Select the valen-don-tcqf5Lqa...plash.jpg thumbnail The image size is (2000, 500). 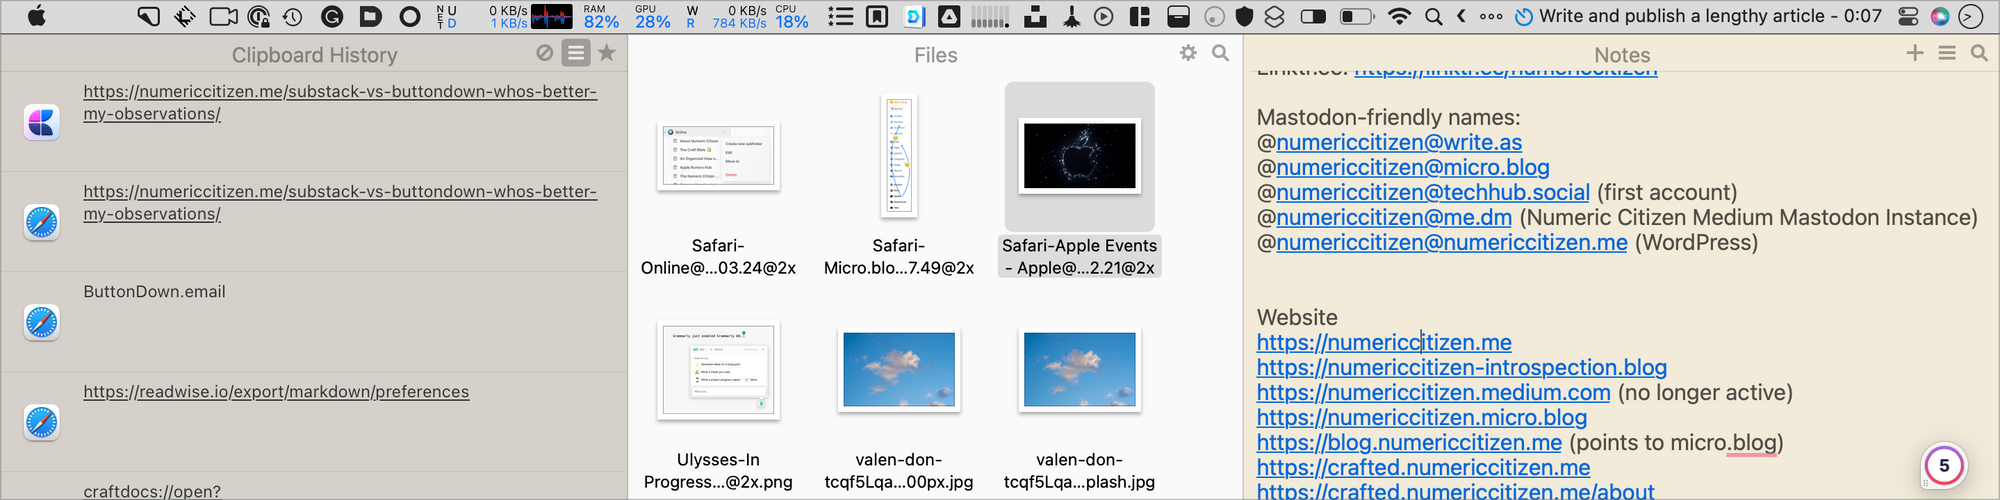pos(1080,371)
